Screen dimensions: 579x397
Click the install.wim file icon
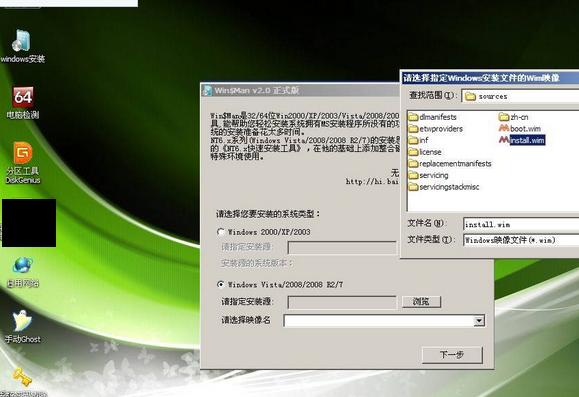click(x=504, y=140)
